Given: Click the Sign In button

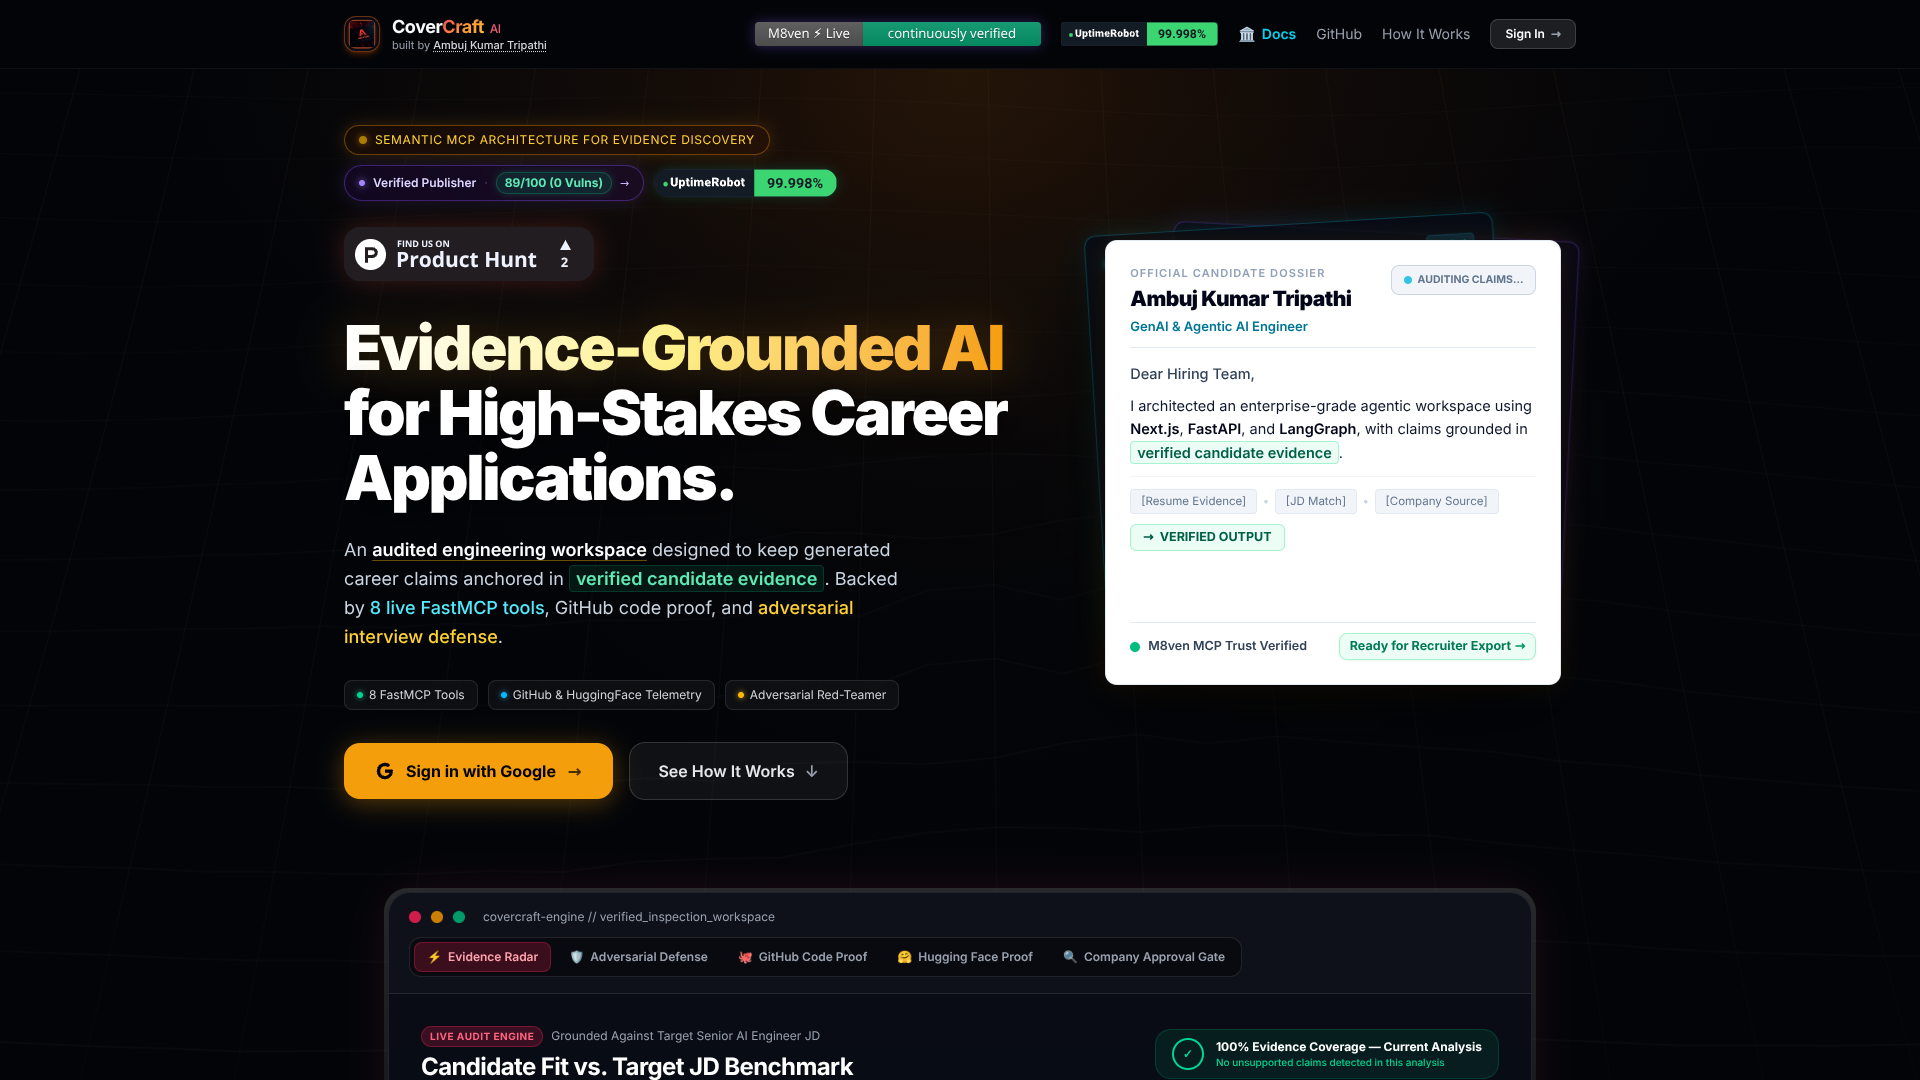Looking at the screenshot, I should point(1532,34).
